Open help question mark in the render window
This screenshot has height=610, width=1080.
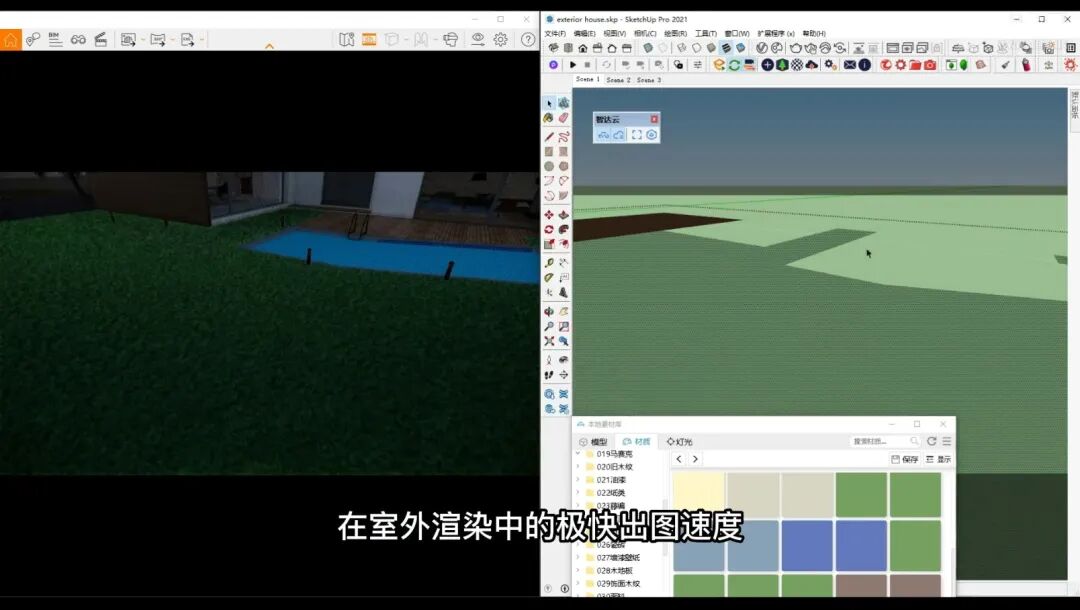[x=528, y=40]
